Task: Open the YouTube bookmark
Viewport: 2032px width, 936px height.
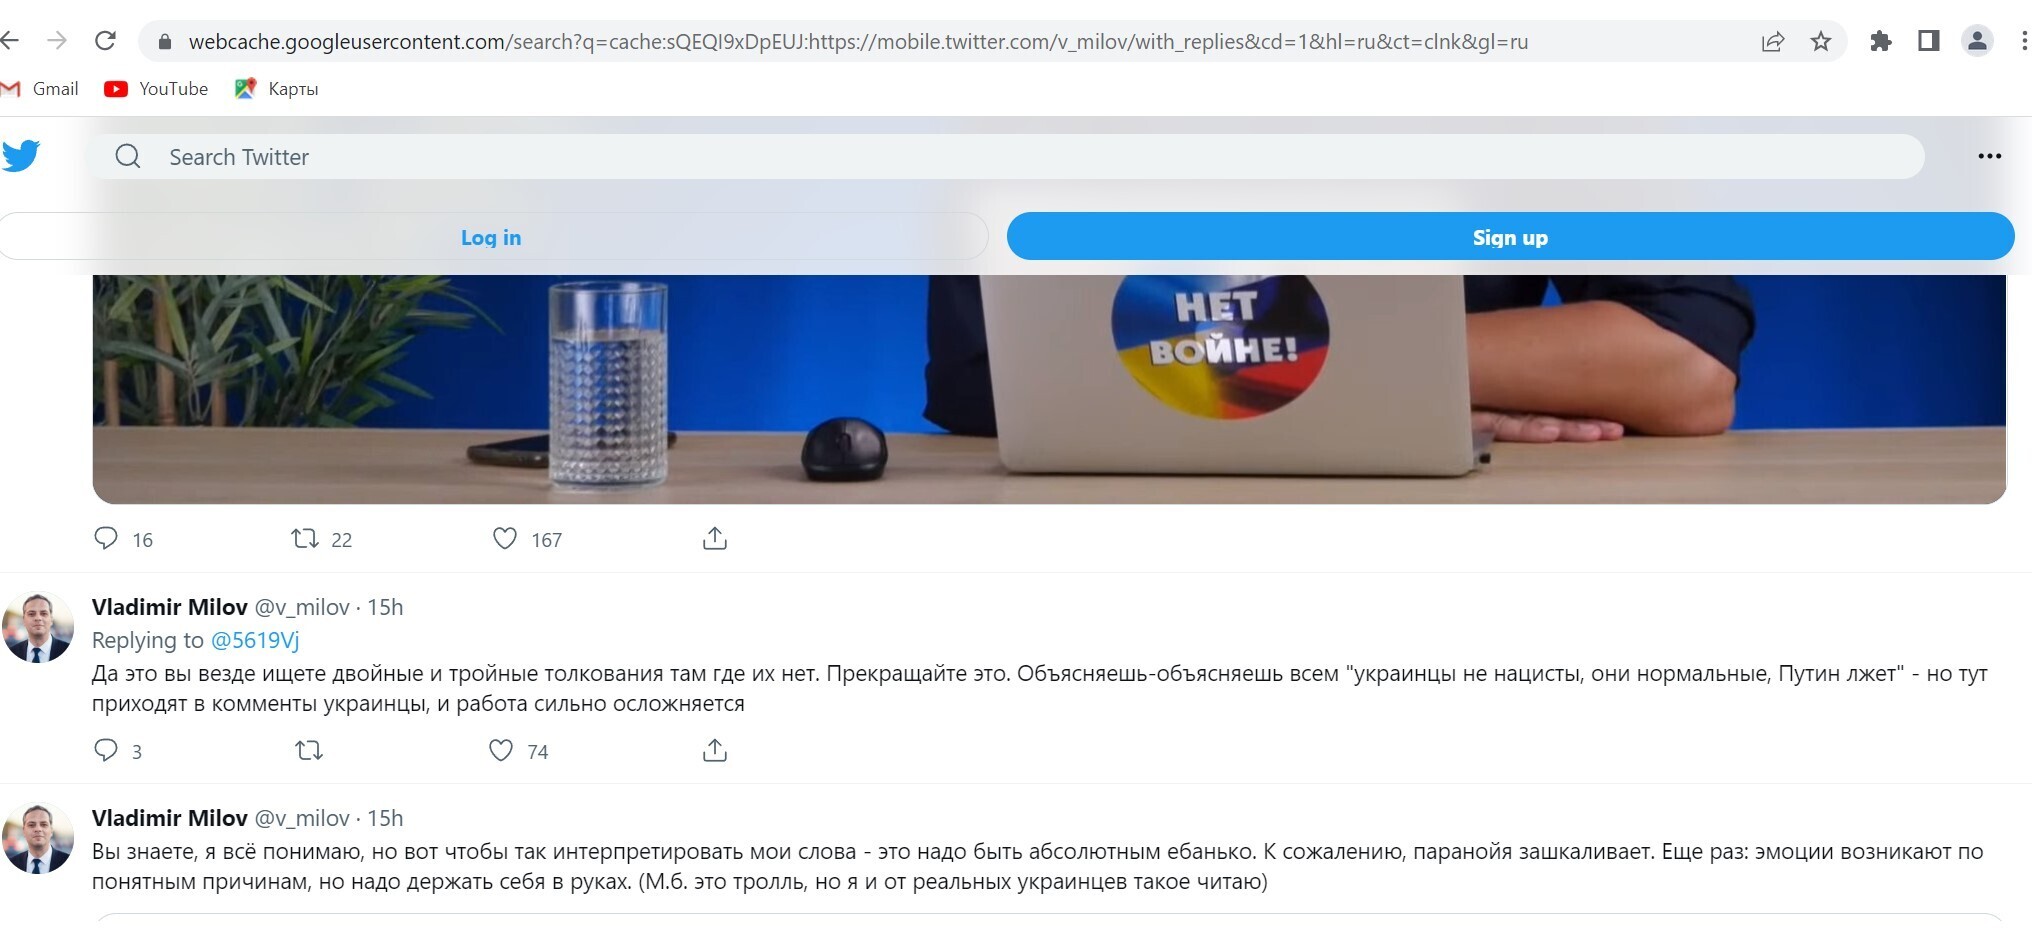Action: 156,89
